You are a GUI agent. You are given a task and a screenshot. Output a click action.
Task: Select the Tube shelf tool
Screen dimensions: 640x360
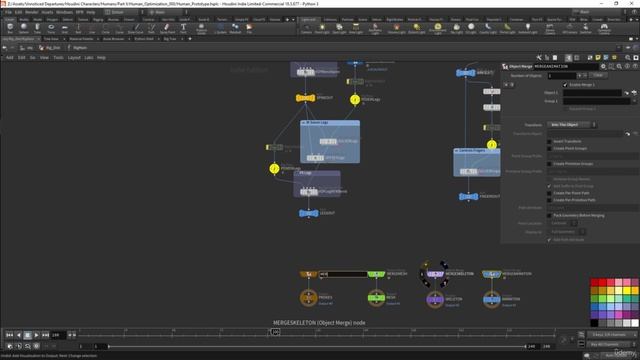[37, 28]
